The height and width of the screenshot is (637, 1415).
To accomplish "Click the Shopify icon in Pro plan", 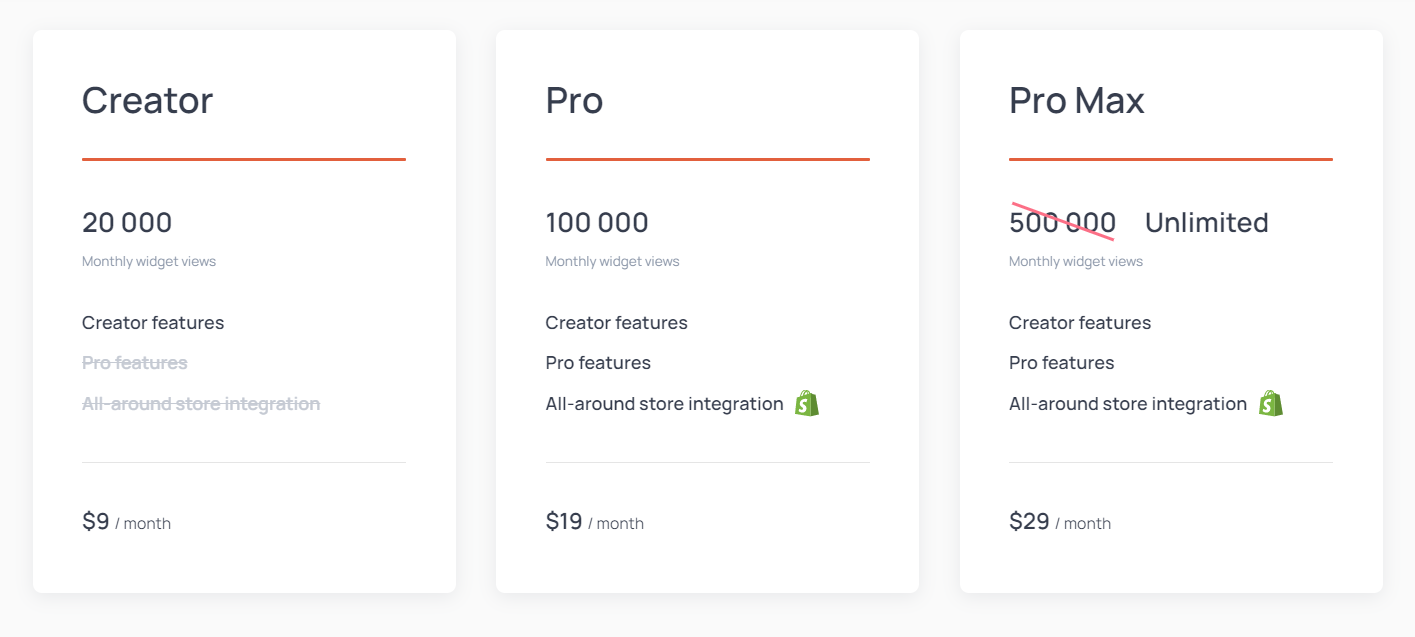I will 807,404.
